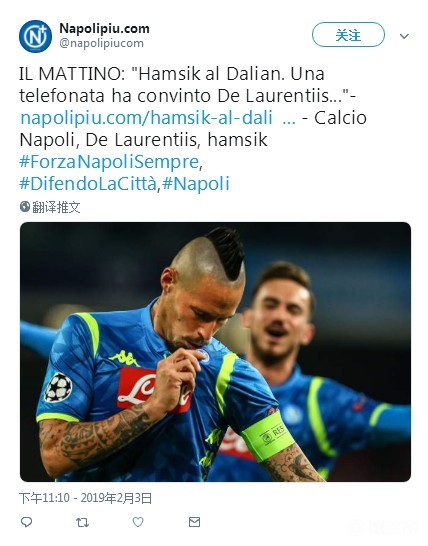Click the reply speech bubble icon
This screenshot has height=546, width=428.
click(x=26, y=522)
